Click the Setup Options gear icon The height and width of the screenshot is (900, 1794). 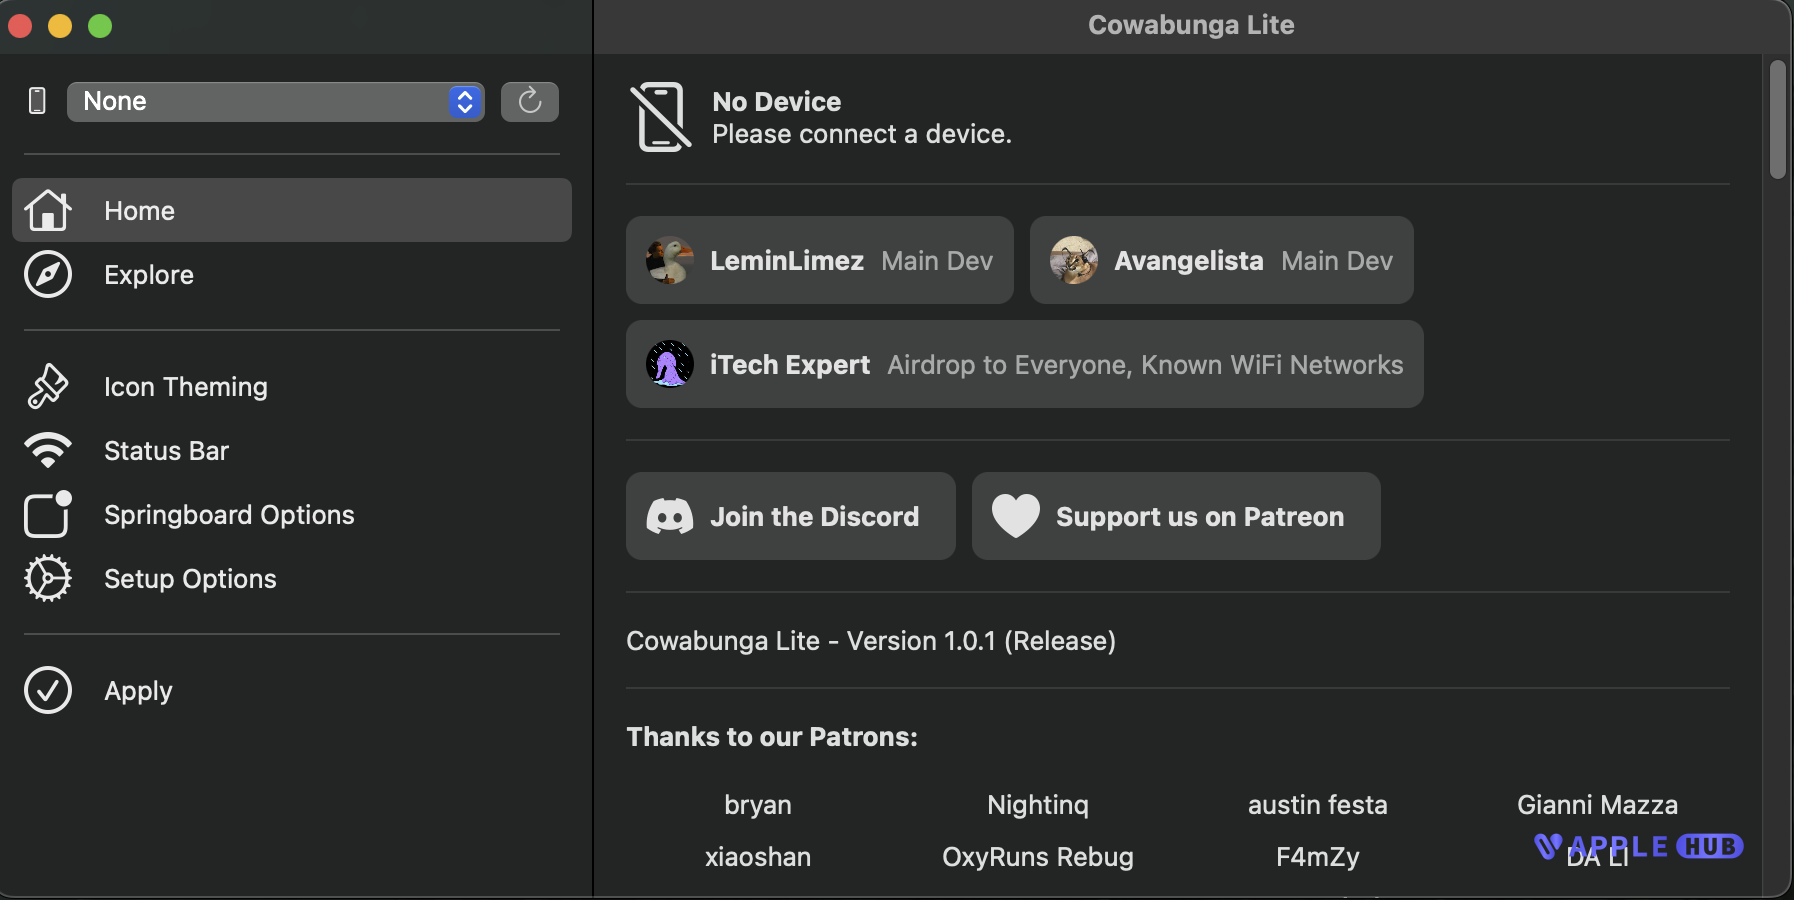click(48, 579)
